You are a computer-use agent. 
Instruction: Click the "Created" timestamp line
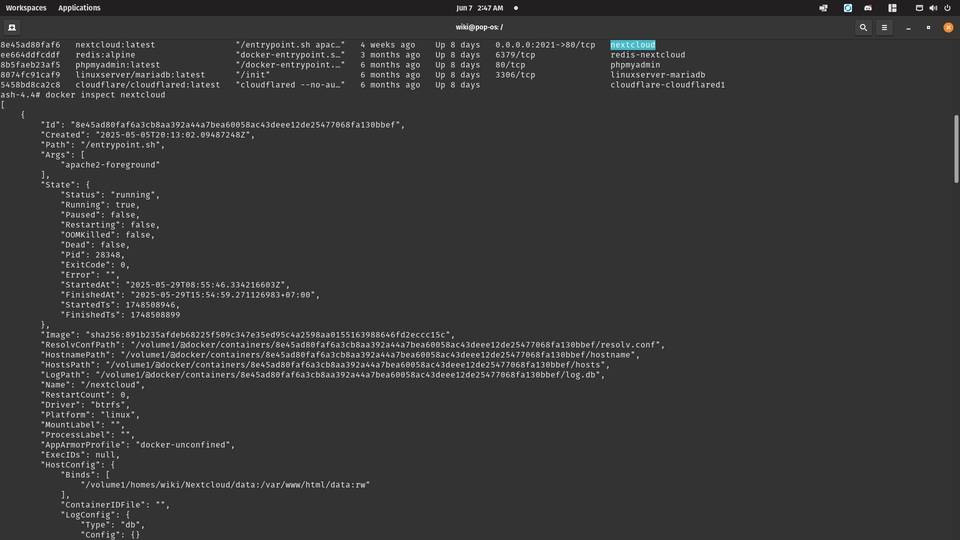point(148,135)
